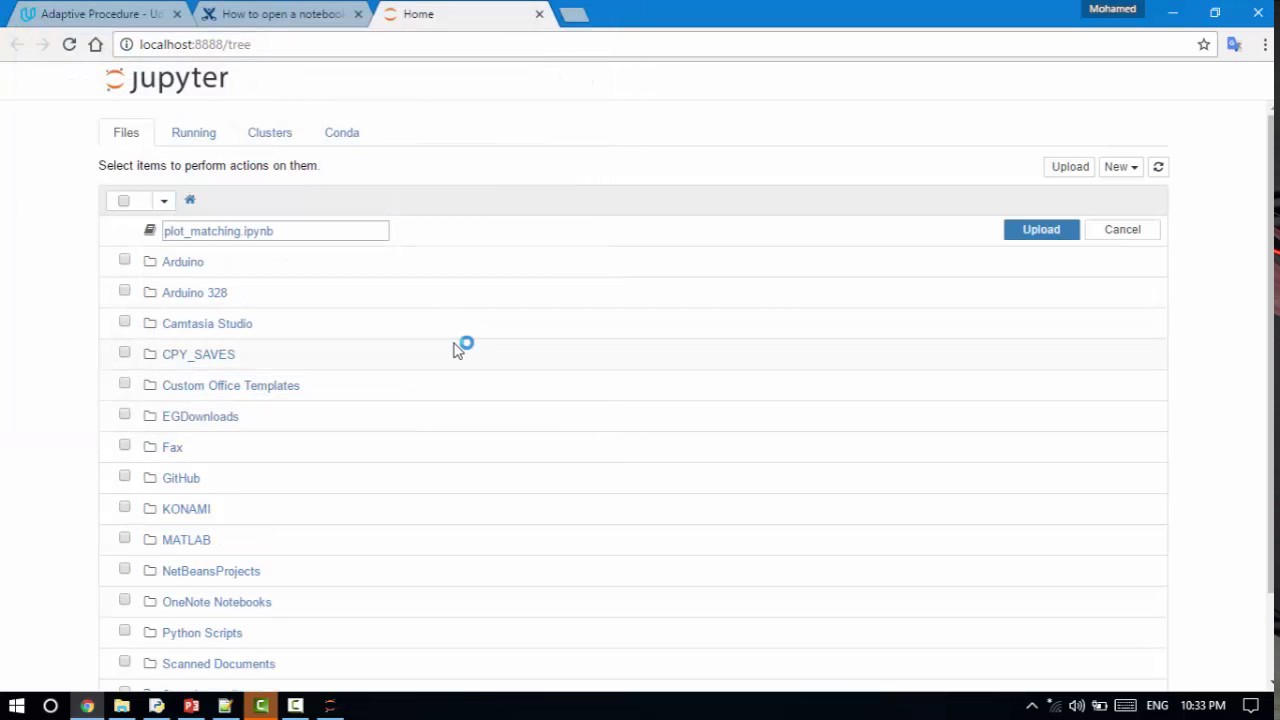Click blue Upload button for plot_matching.ipynb
Screen dimensions: 1280x720
[1041, 230]
